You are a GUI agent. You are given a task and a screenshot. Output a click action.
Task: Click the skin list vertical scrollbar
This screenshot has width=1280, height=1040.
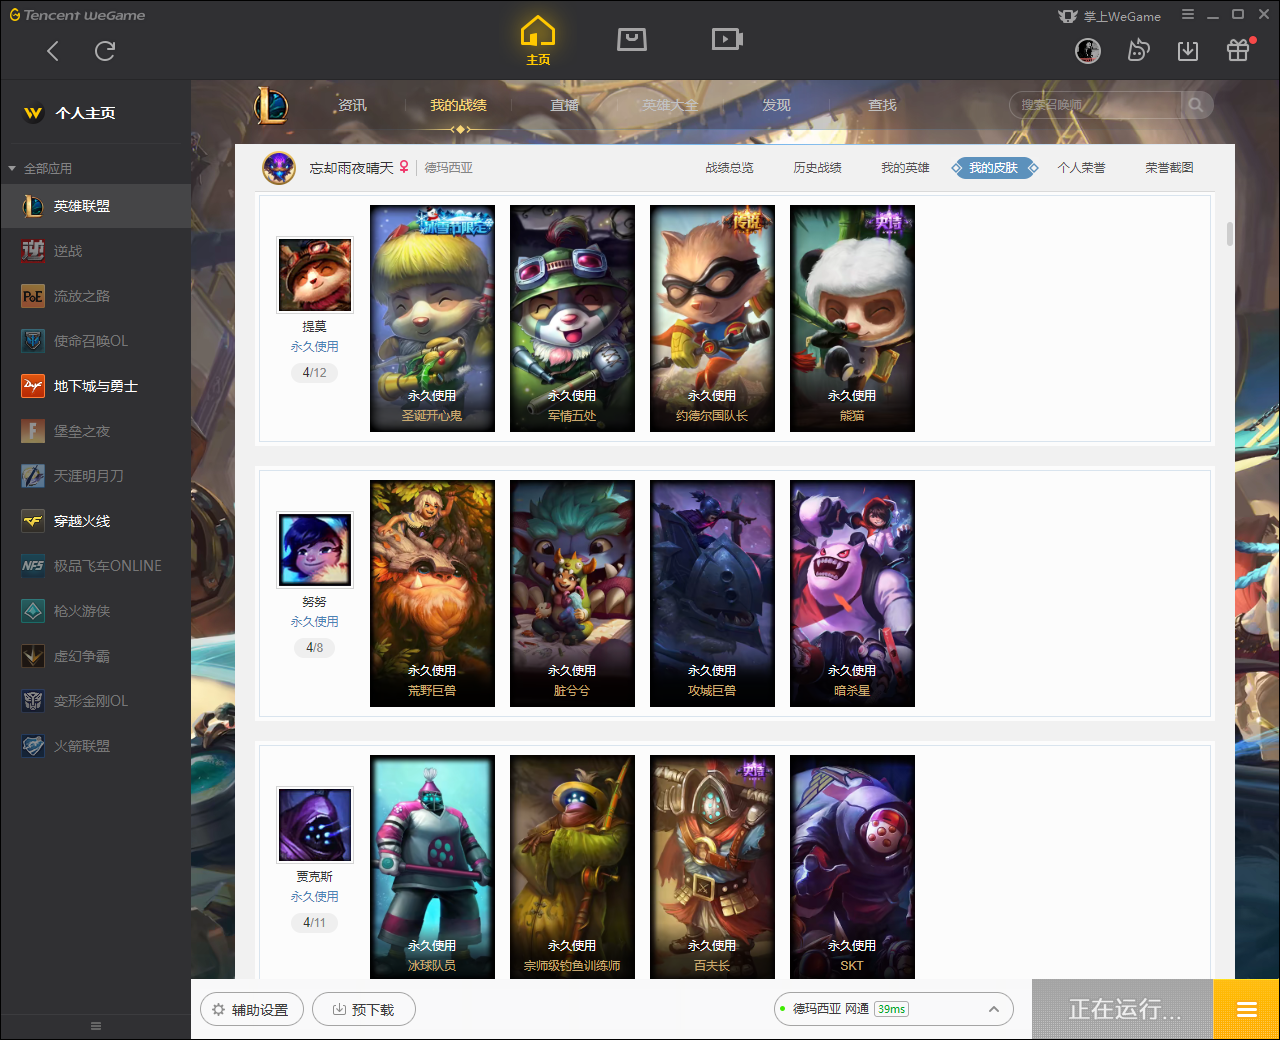pos(1229,233)
